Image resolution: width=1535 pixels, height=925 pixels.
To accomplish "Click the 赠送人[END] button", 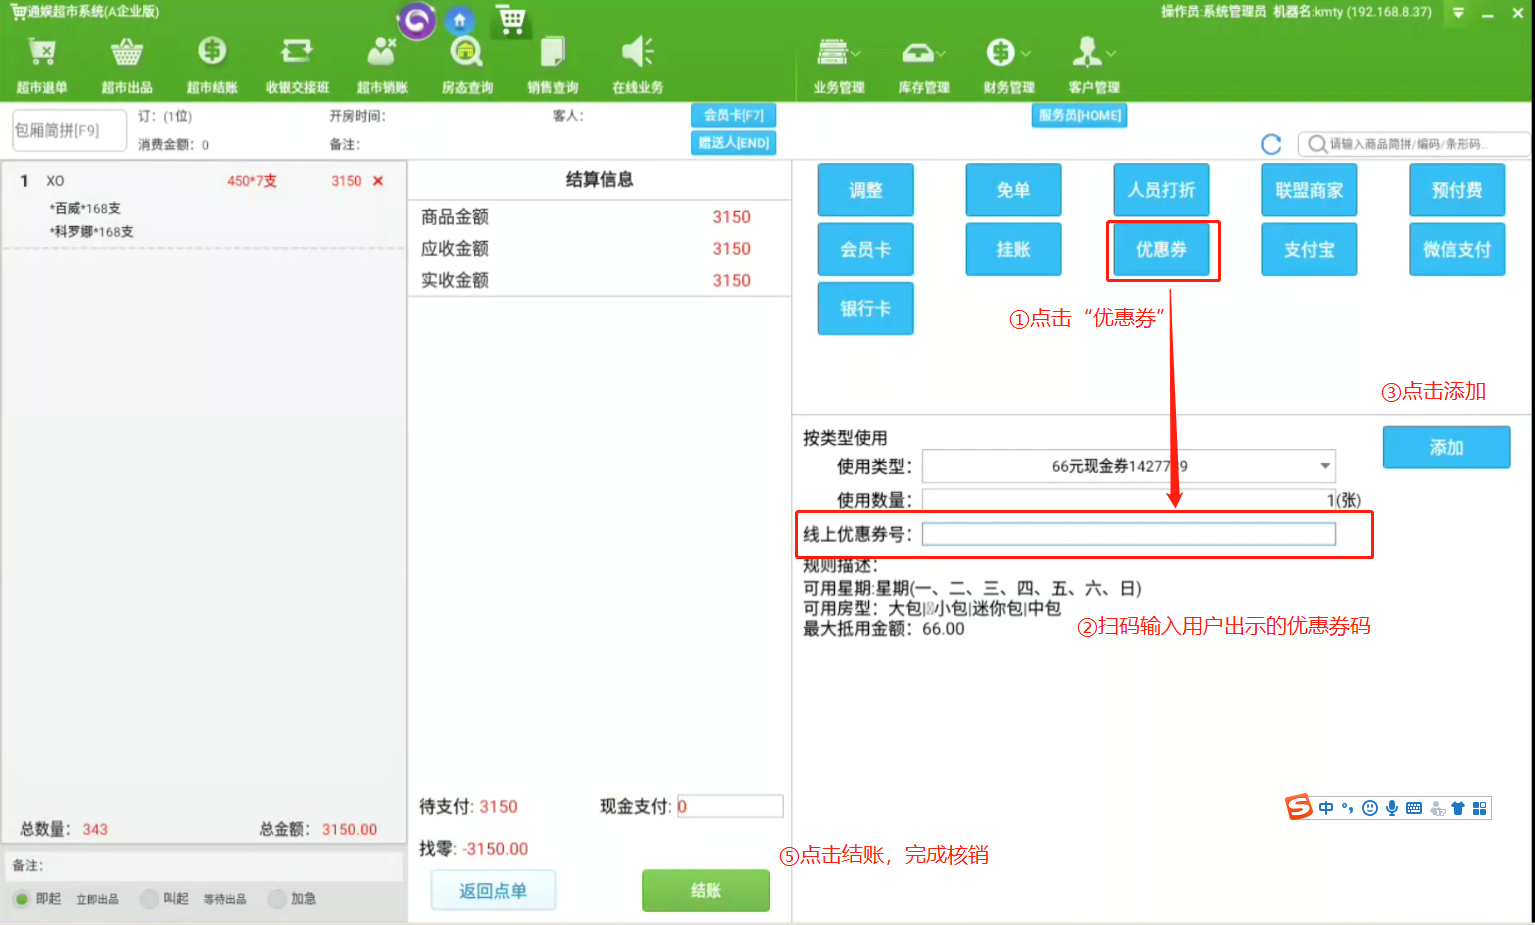I will [x=733, y=143].
